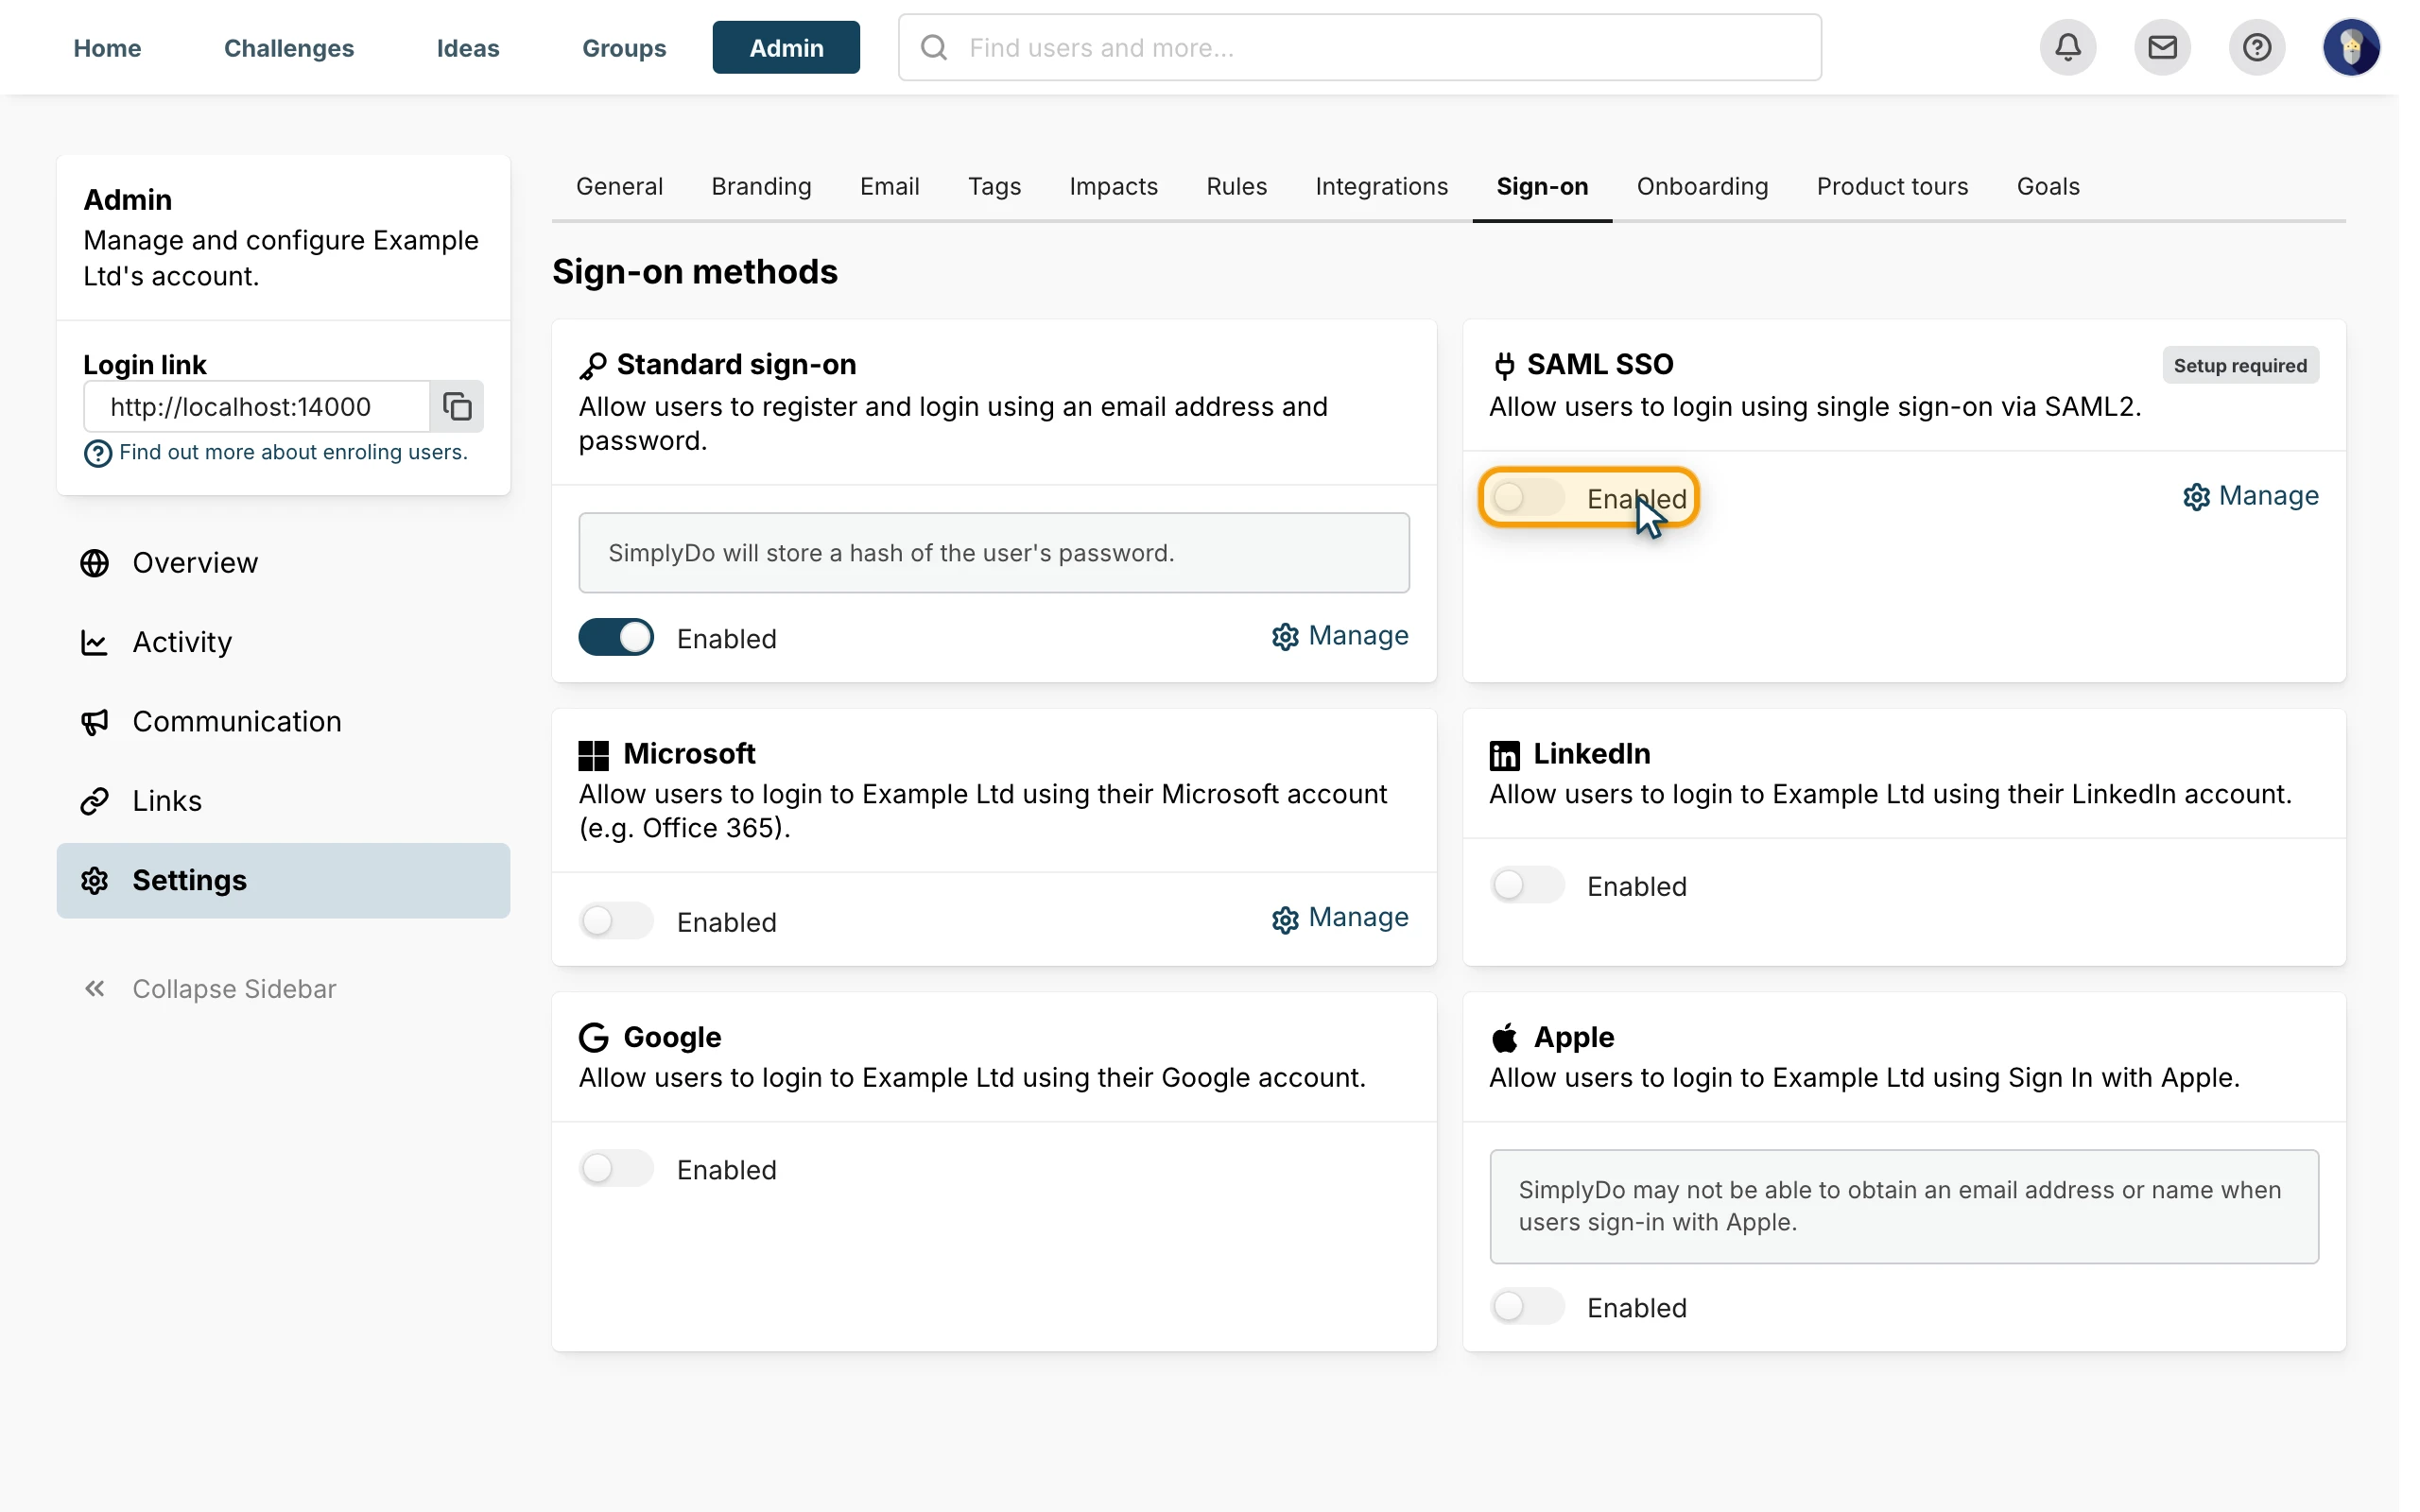Go to Challenges in top navigation

[289, 47]
